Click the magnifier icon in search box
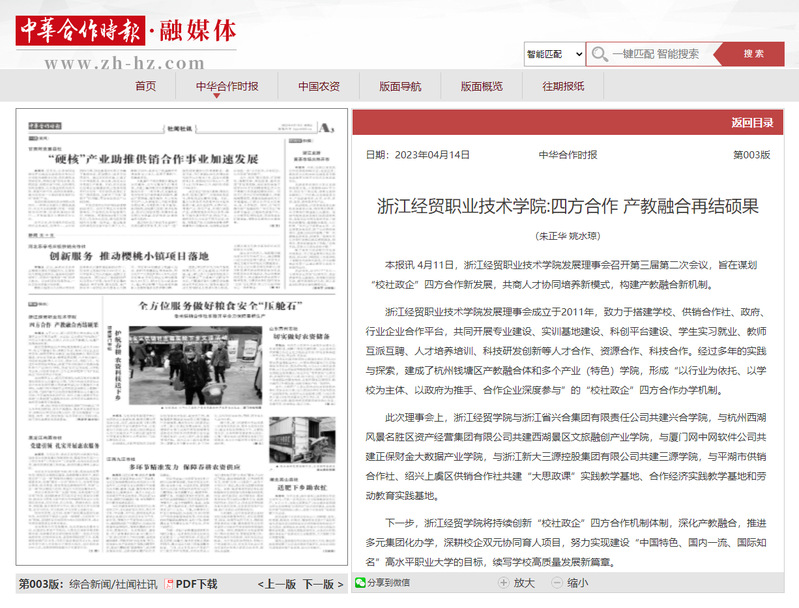The image size is (799, 608). coord(598,54)
